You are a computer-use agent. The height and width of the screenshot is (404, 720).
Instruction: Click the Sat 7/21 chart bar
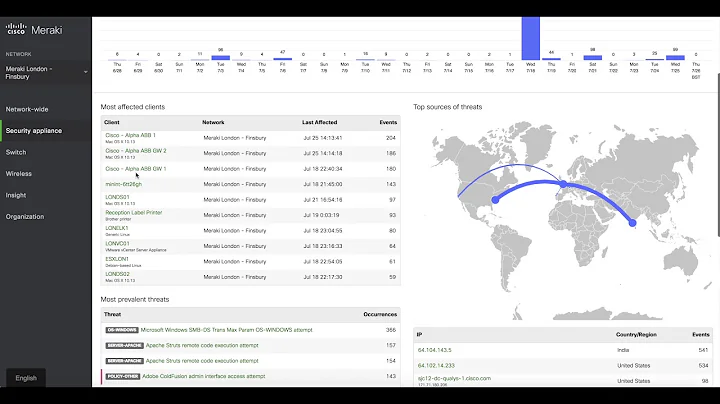click(x=592, y=58)
